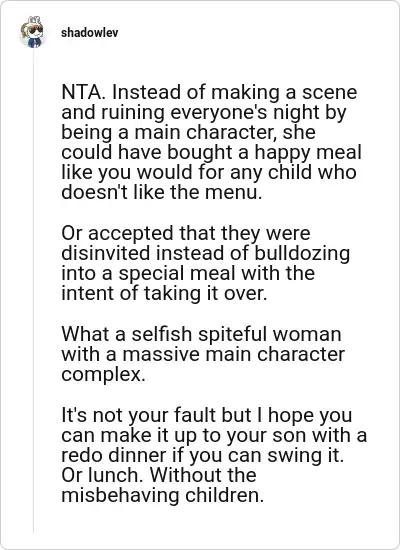The height and width of the screenshot is (550, 400).
Task: Click the phrase "selfish spiteful woman"
Action: [x=236, y=334]
